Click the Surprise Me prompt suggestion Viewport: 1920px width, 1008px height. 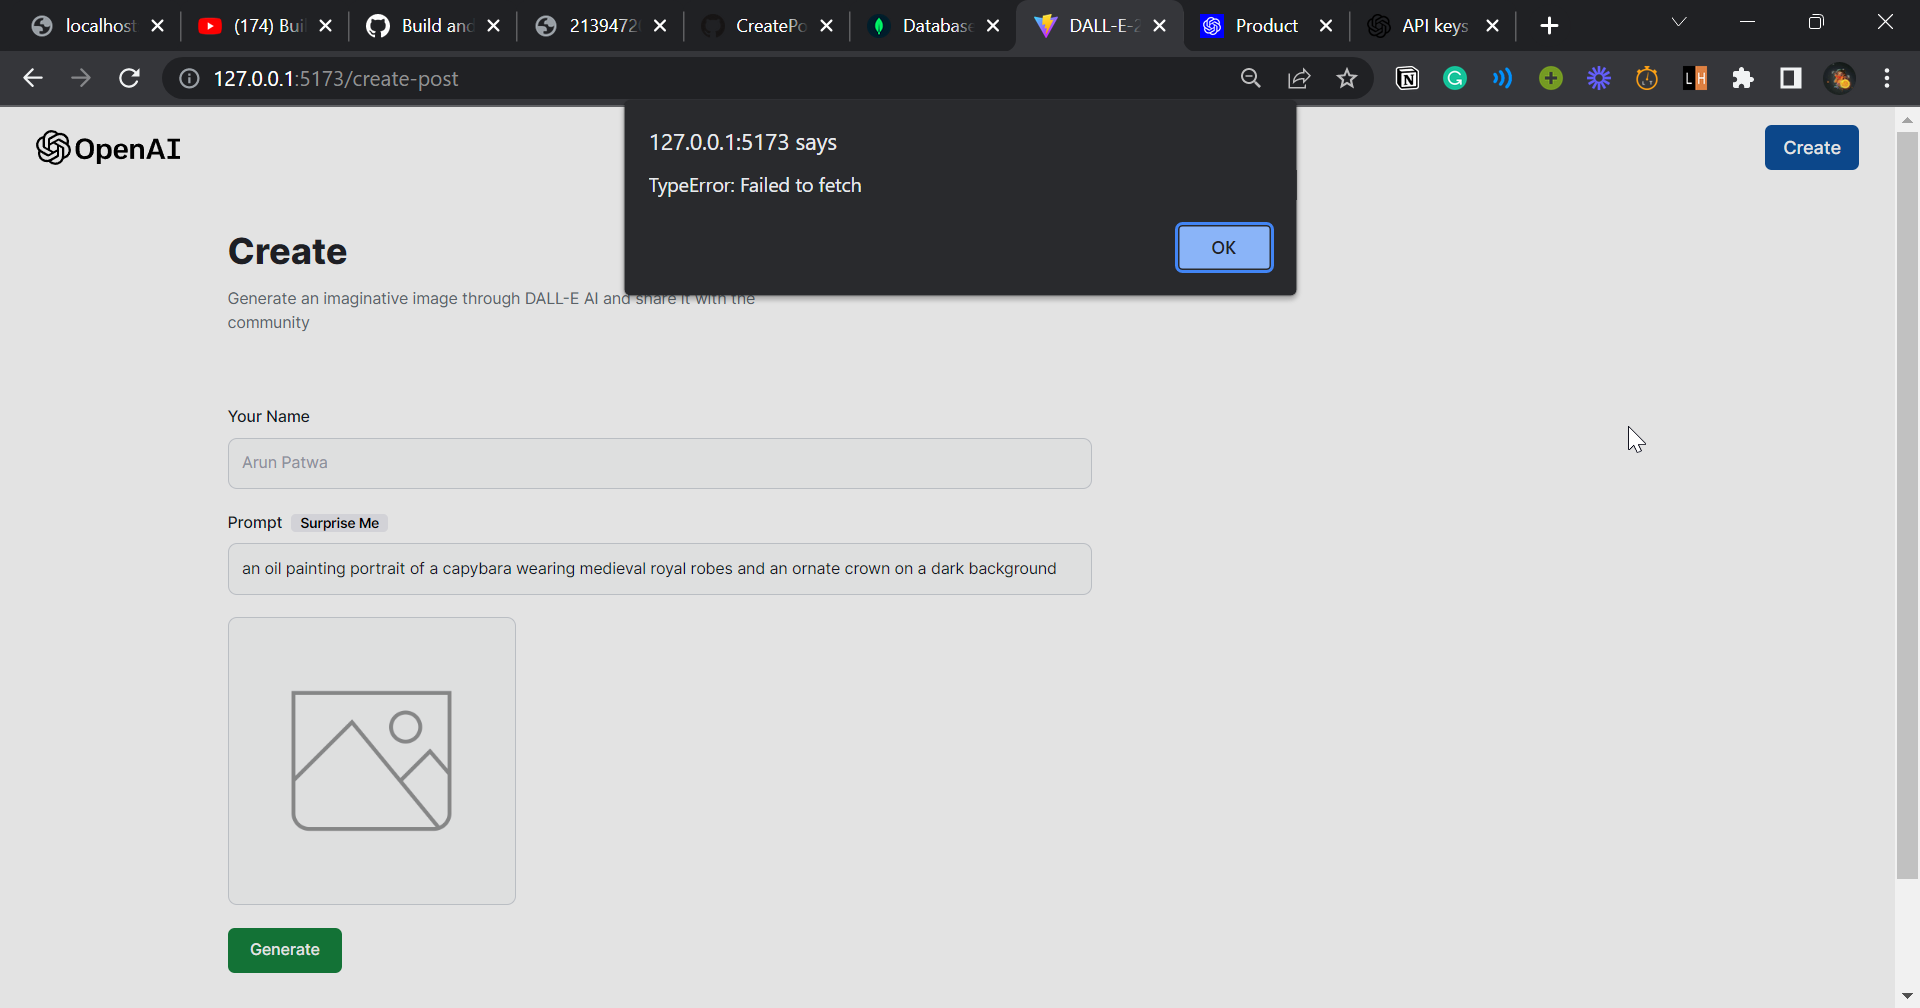pyautogui.click(x=339, y=522)
